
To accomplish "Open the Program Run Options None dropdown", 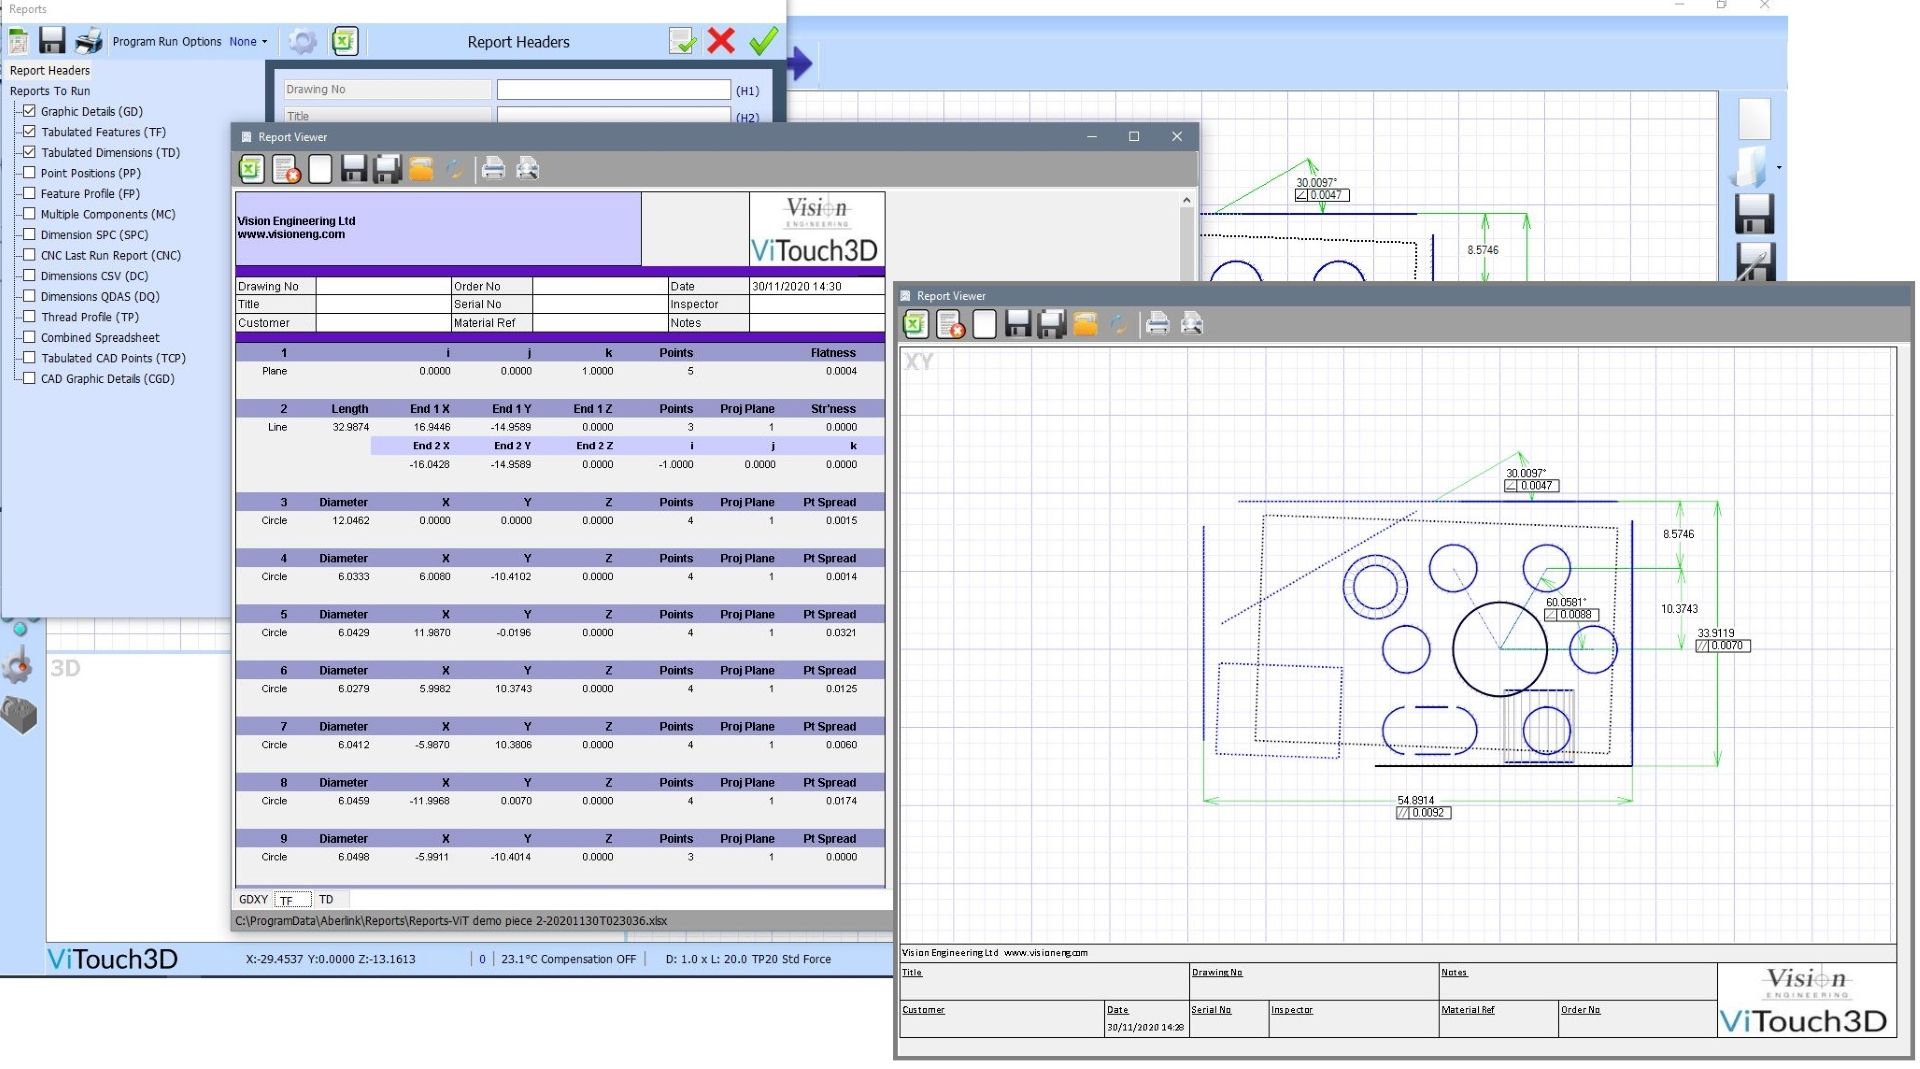I will click(x=248, y=42).
